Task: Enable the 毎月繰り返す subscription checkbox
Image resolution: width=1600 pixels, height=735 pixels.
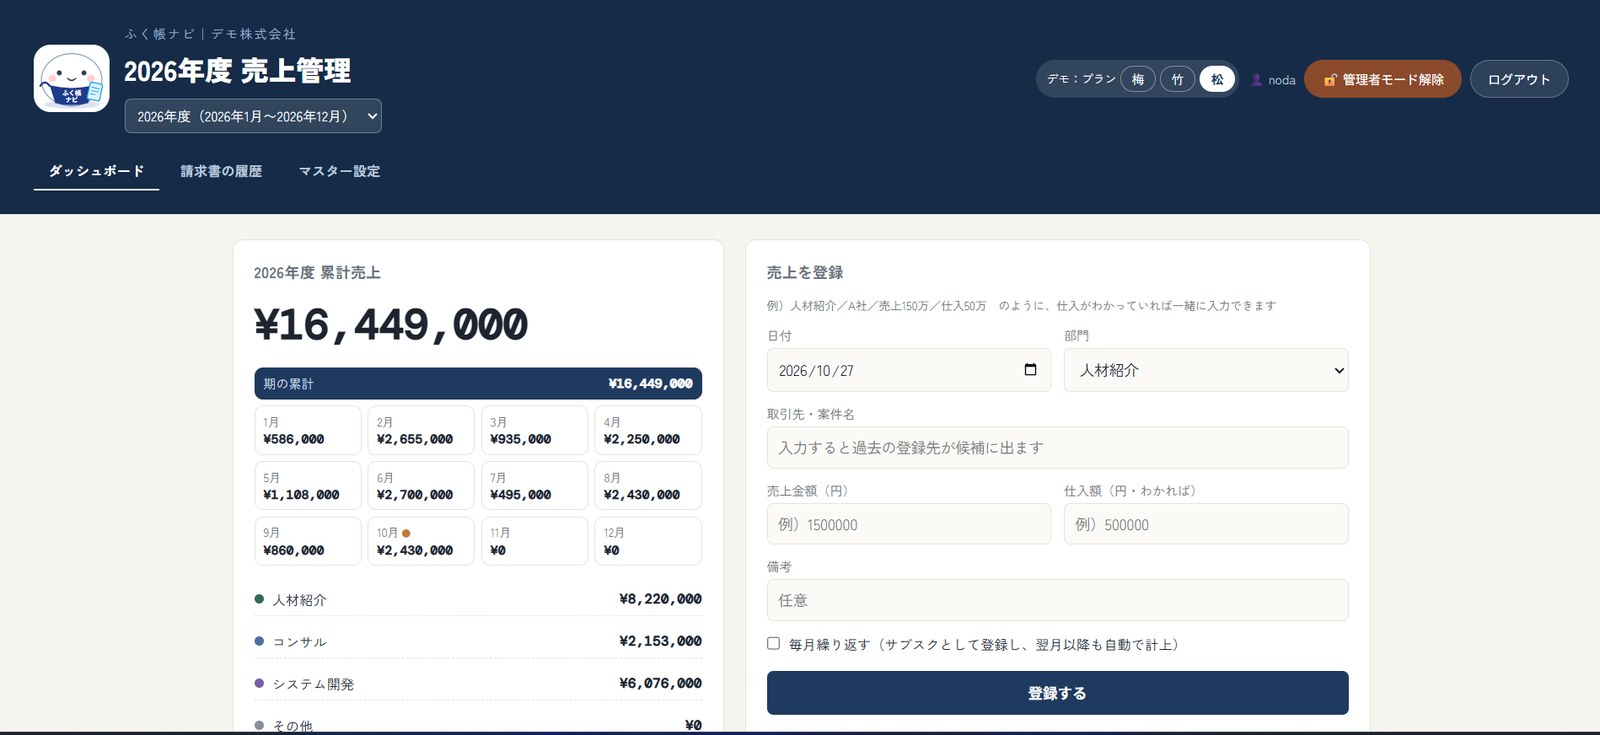Action: pos(773,644)
